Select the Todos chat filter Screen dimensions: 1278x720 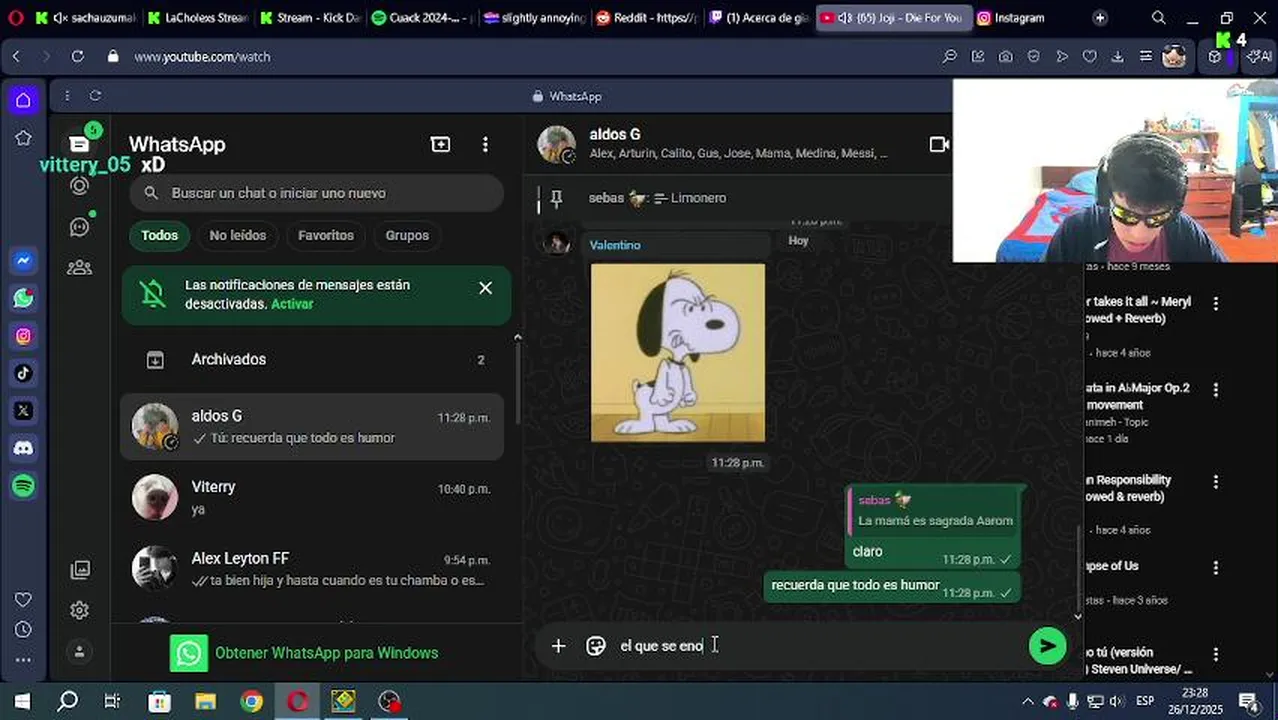coord(159,235)
